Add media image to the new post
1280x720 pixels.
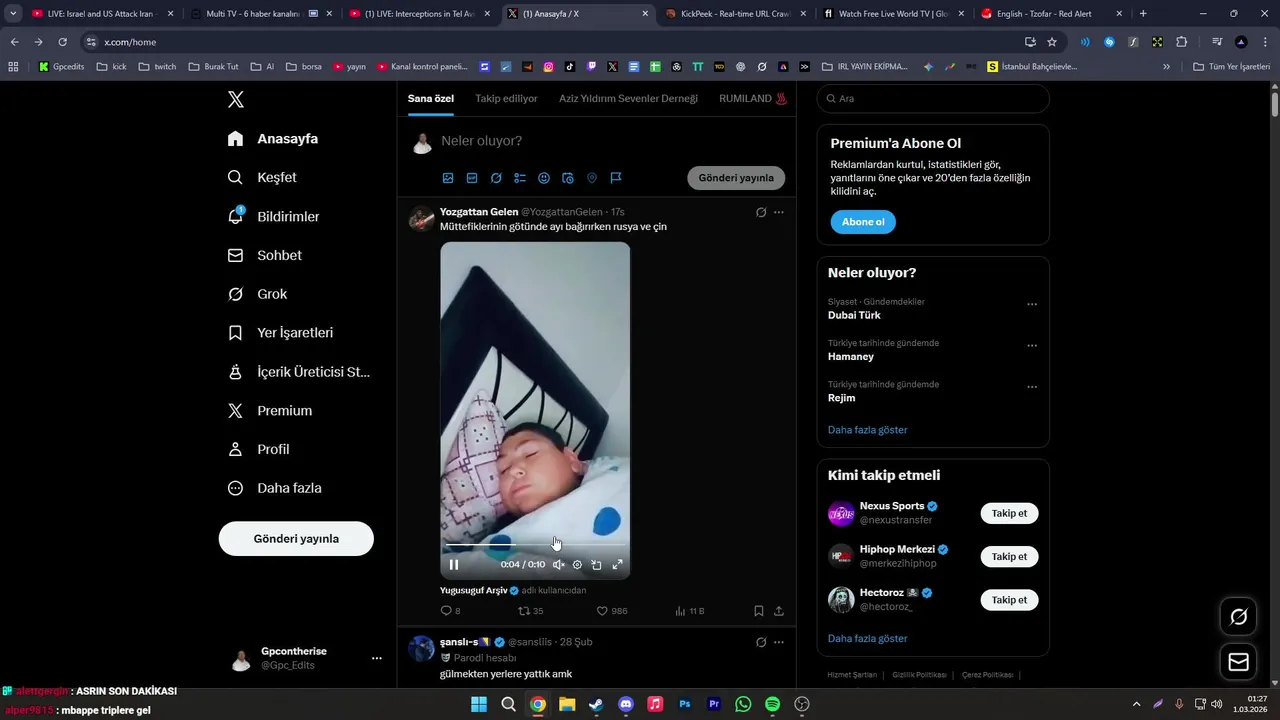click(x=448, y=178)
